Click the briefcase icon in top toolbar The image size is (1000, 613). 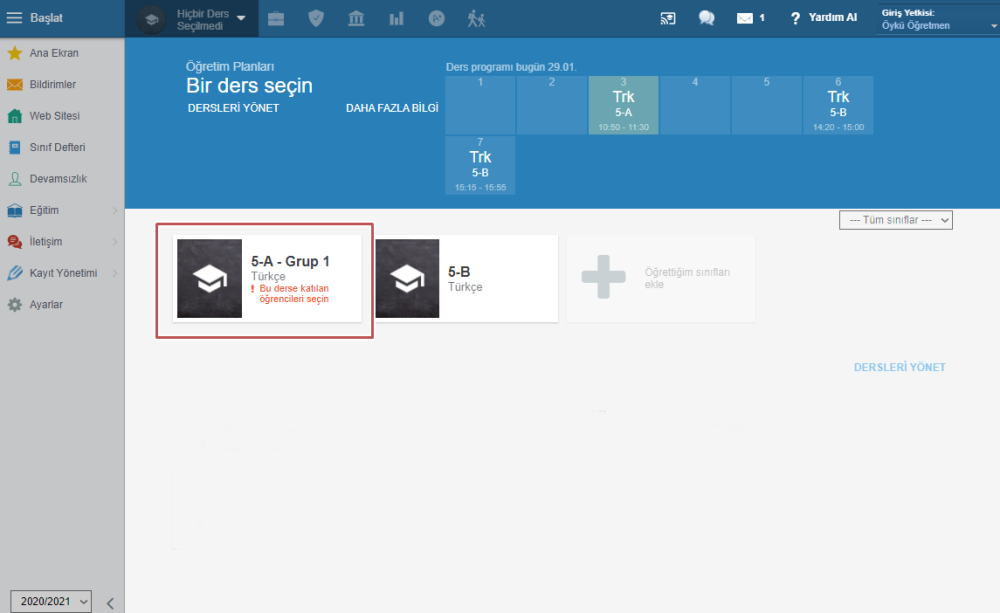(x=276, y=18)
